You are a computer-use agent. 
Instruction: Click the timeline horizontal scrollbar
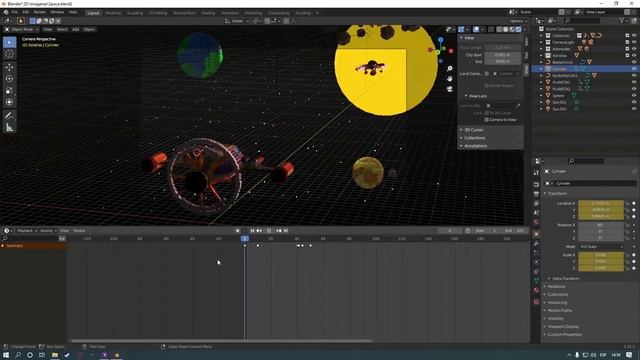(x=221, y=341)
